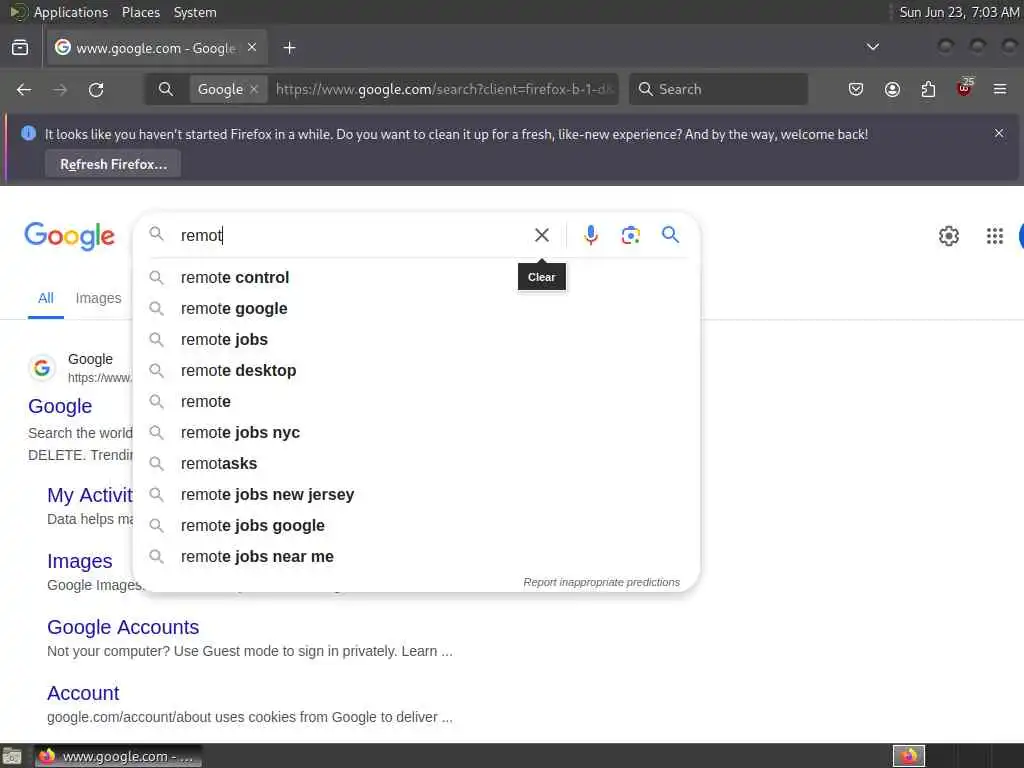
Task: Click the Firefox back arrow button
Action: click(x=24, y=89)
